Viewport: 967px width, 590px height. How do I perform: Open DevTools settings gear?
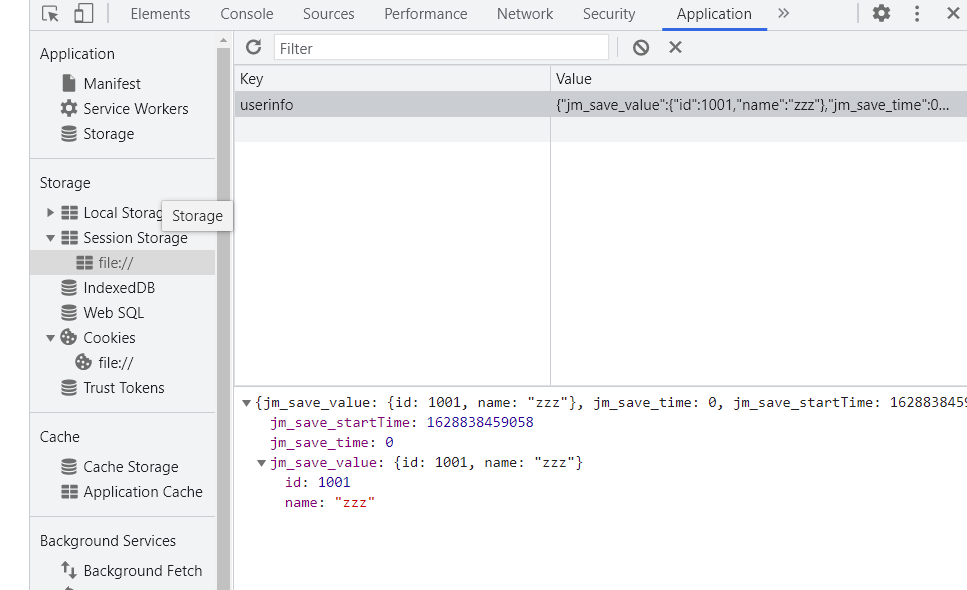(x=881, y=13)
